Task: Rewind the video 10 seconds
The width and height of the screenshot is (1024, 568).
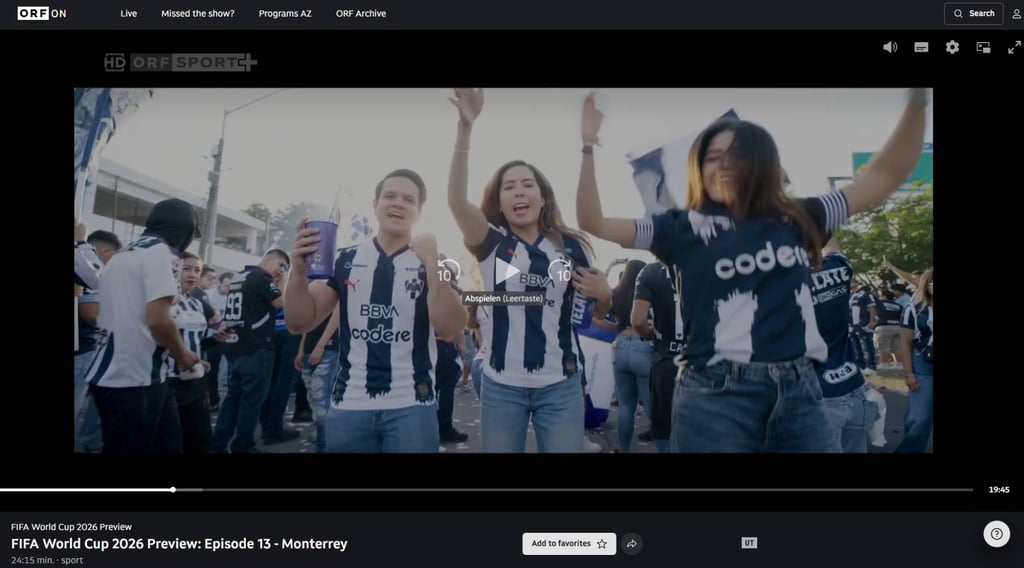Action: tap(447, 270)
